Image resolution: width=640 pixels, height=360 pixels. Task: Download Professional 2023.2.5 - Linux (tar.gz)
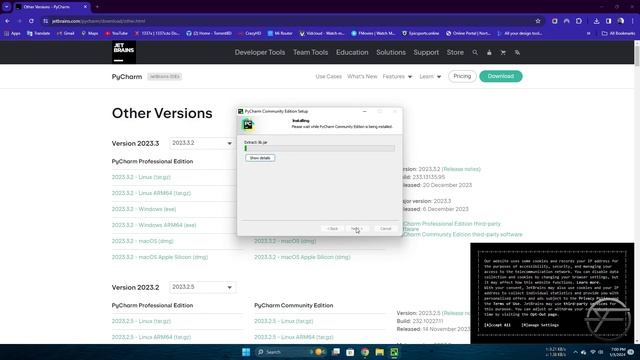pos(141,321)
